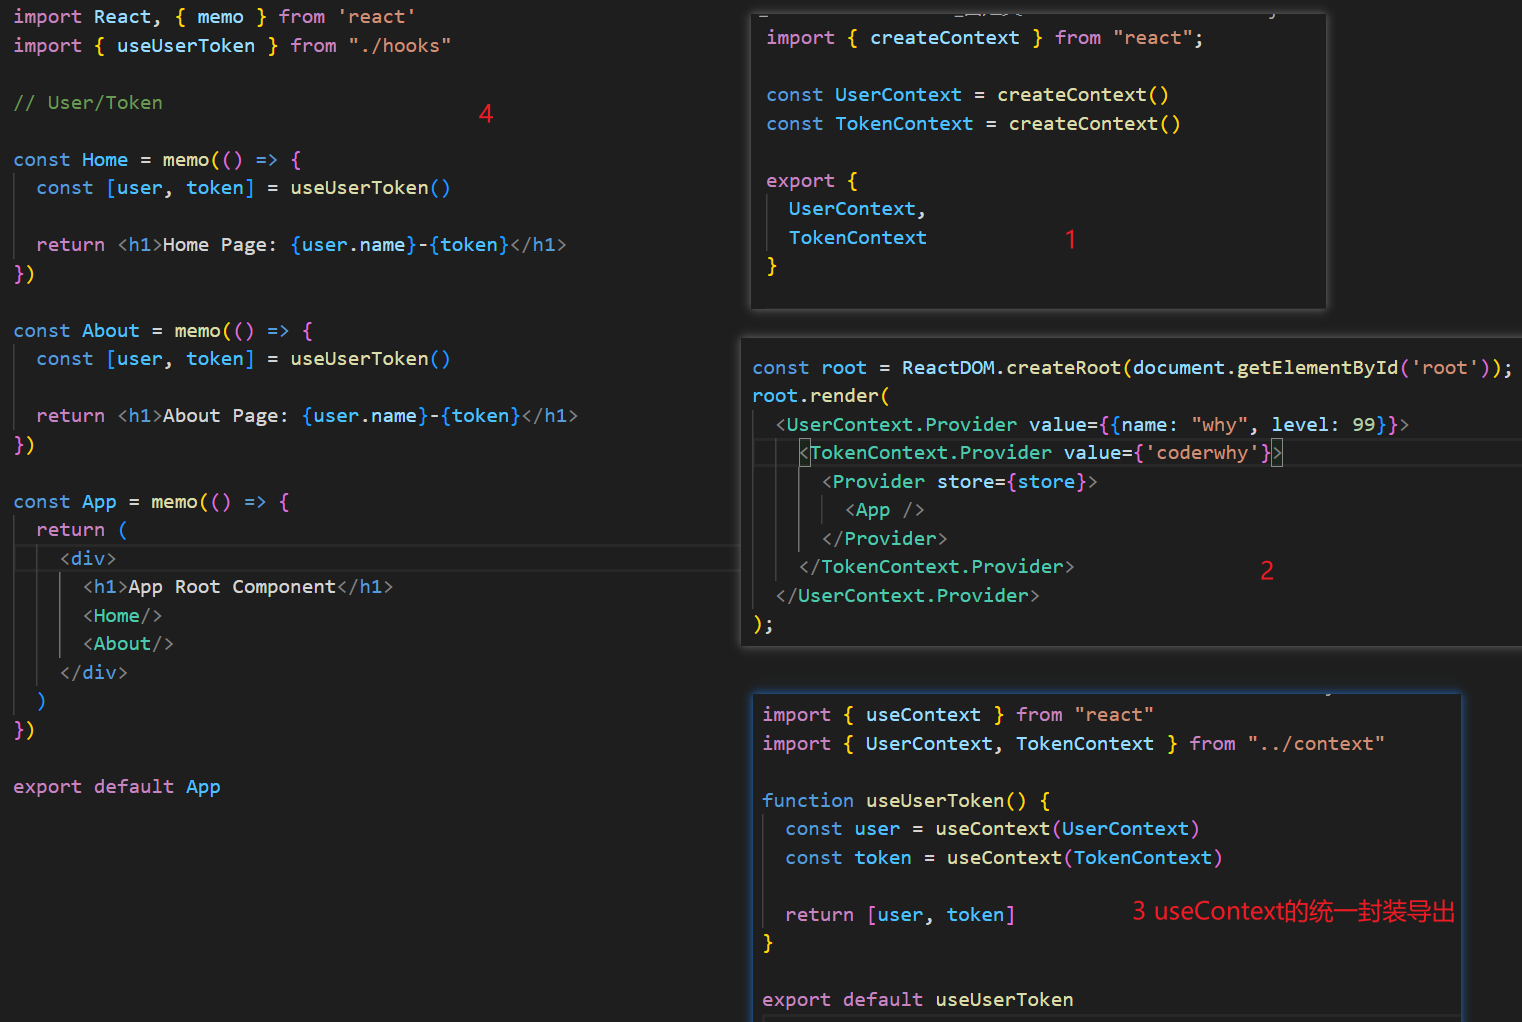Screen dimensions: 1522x1022
Task: Click the <About/> JSX tag
Action: (x=128, y=644)
